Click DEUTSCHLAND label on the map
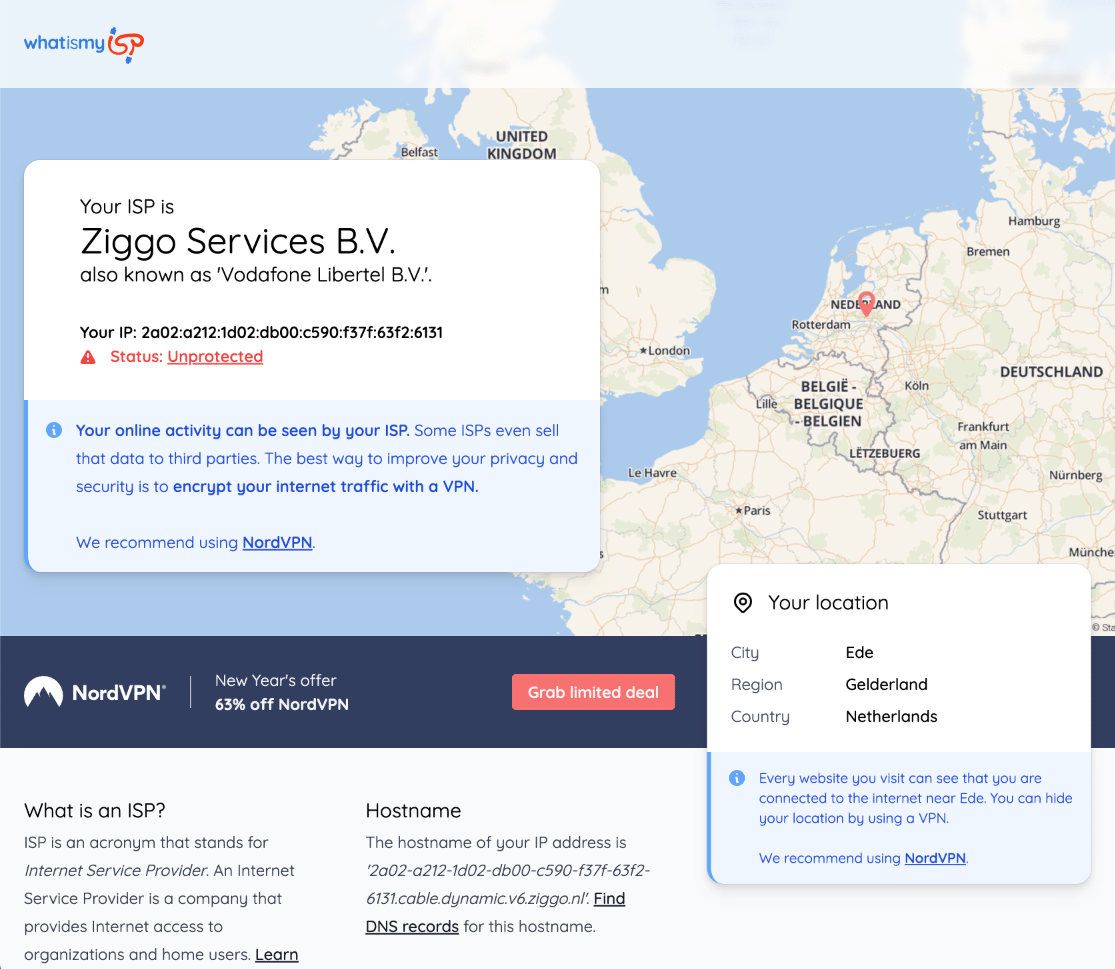Viewport: 1115px width, 969px height. coord(1051,372)
